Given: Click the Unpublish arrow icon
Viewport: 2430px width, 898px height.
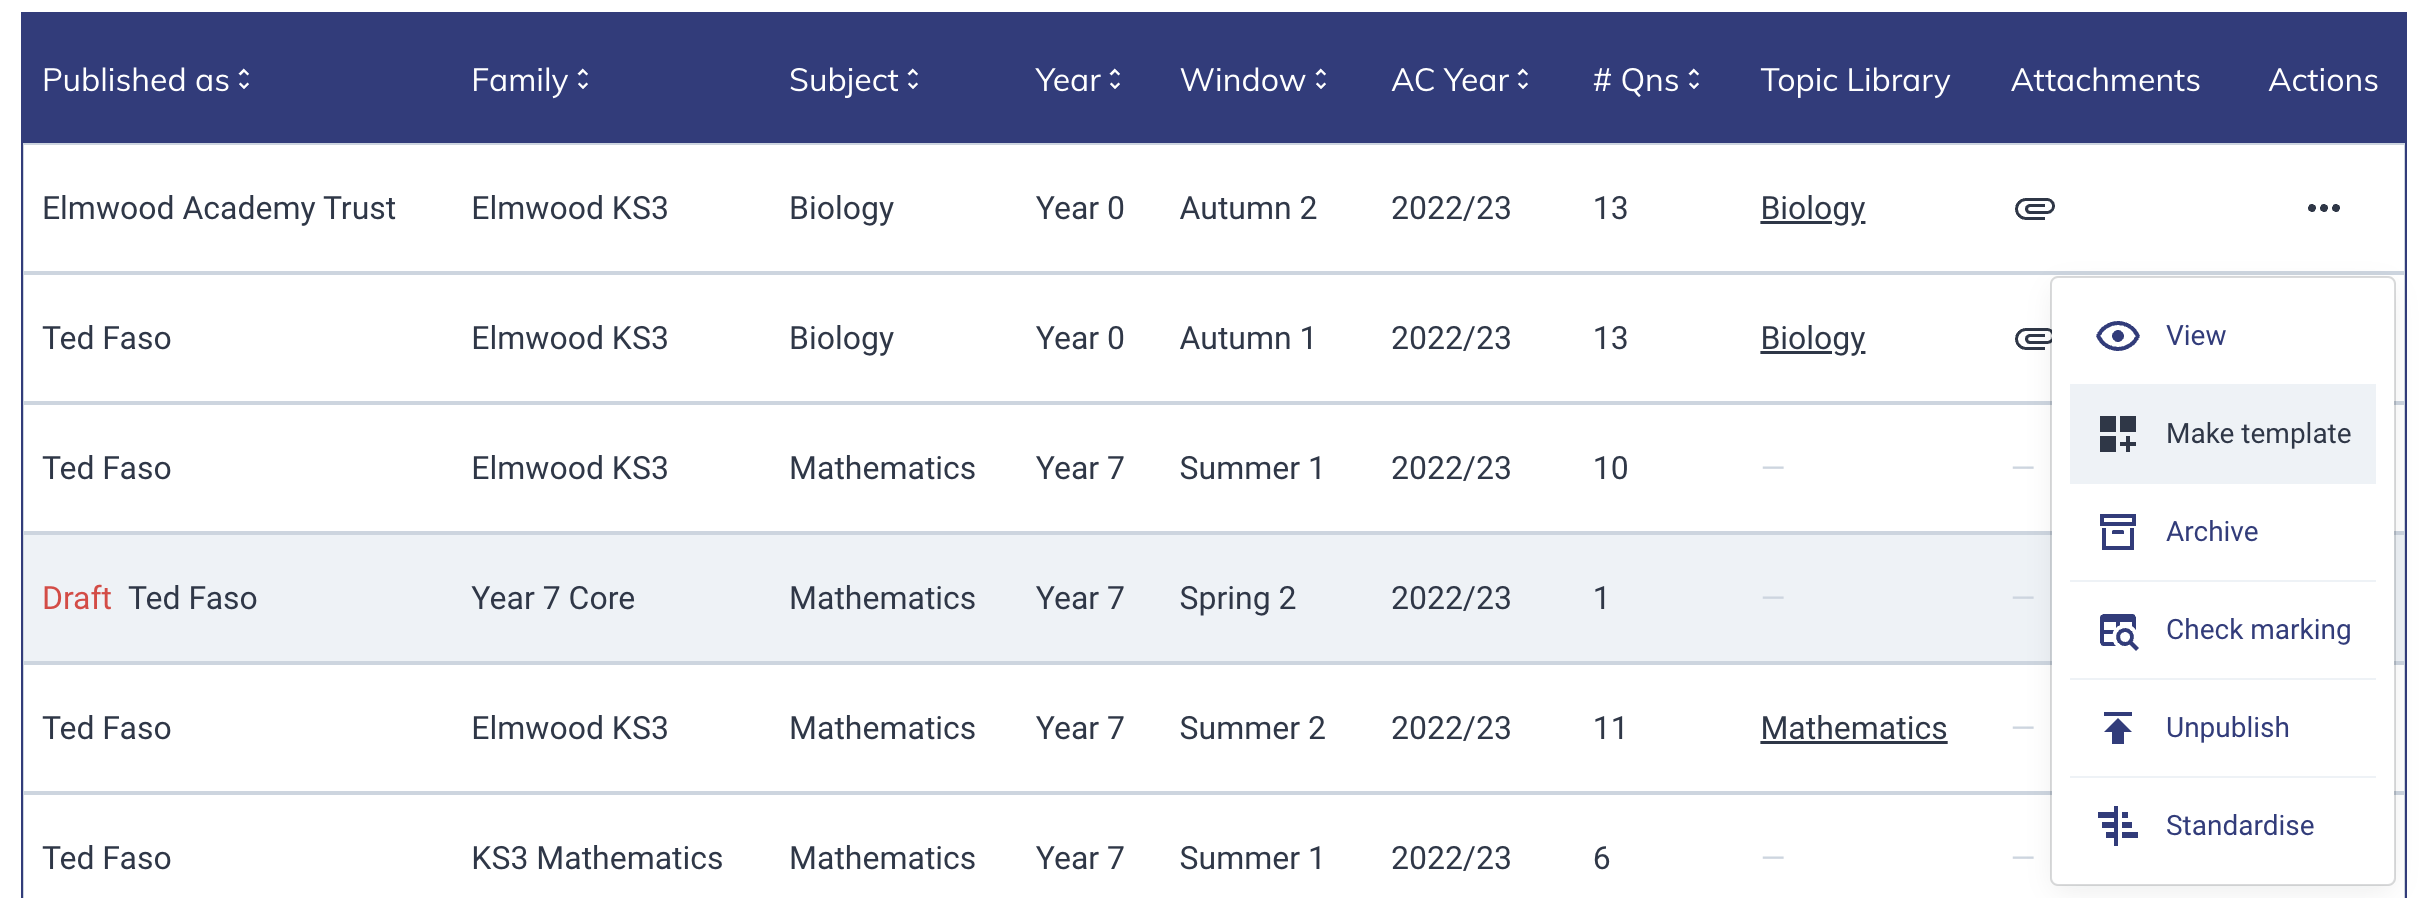Looking at the screenshot, I should tap(2117, 728).
